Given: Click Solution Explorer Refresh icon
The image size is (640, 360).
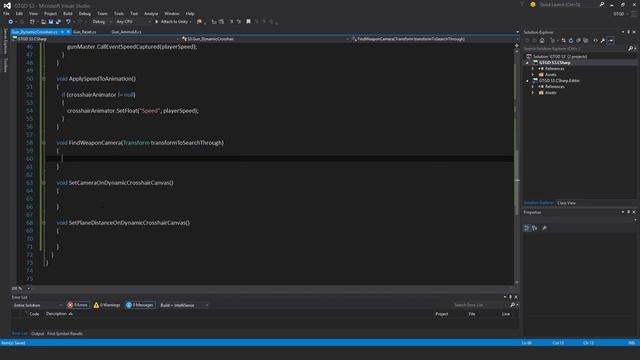Looking at the screenshot, I should pos(571,40).
